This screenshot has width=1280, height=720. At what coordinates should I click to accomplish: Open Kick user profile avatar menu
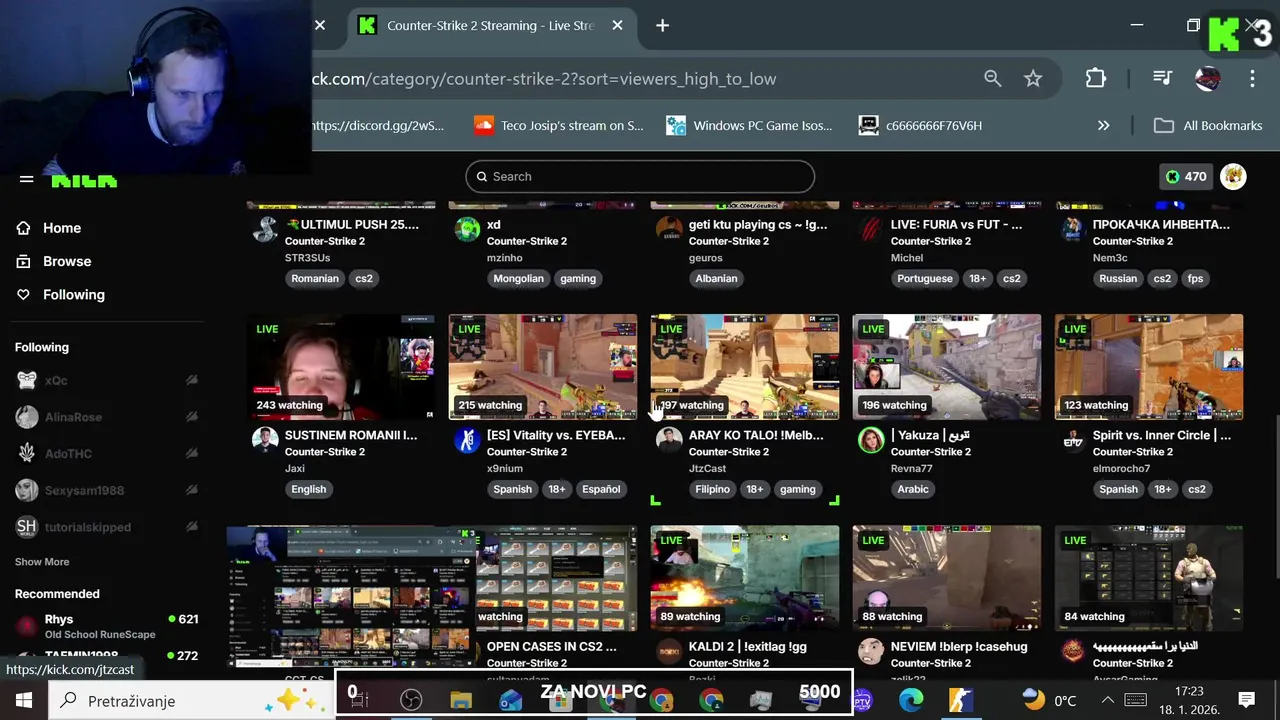coord(1233,176)
